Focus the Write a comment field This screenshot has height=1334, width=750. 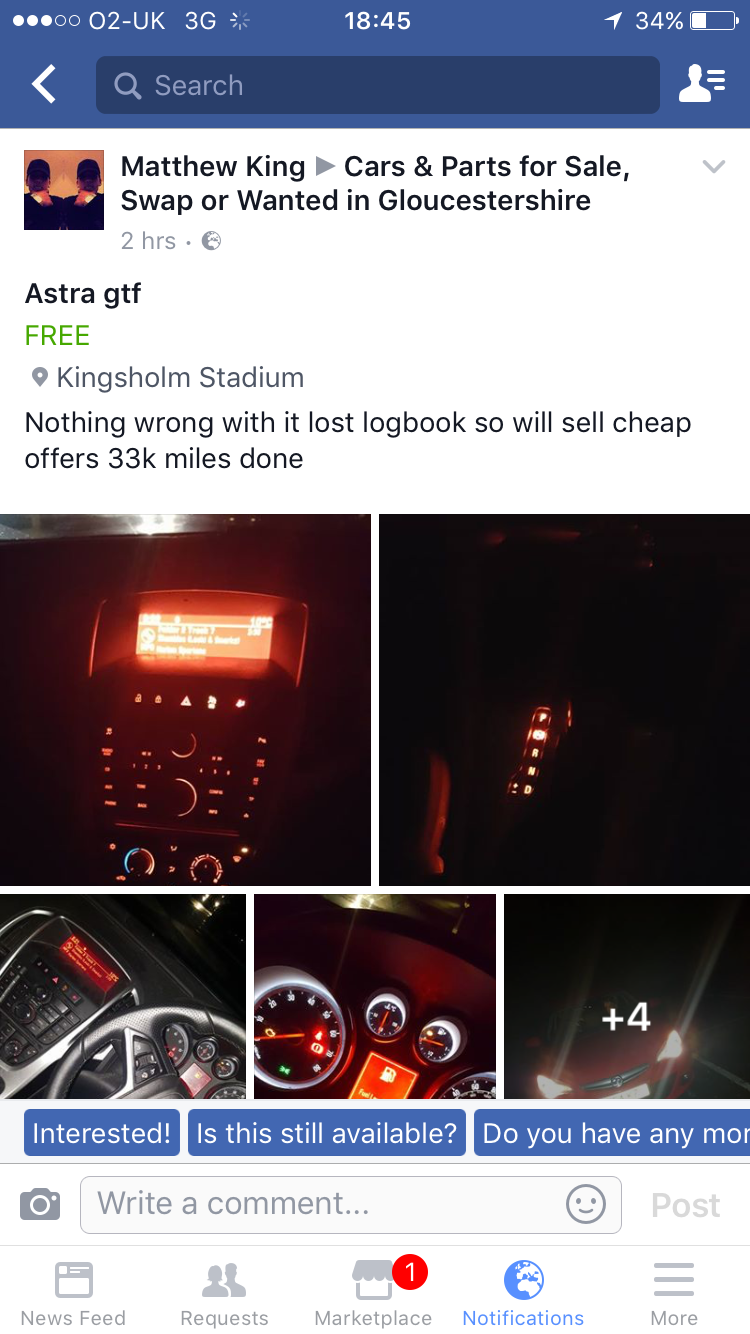click(x=351, y=1204)
